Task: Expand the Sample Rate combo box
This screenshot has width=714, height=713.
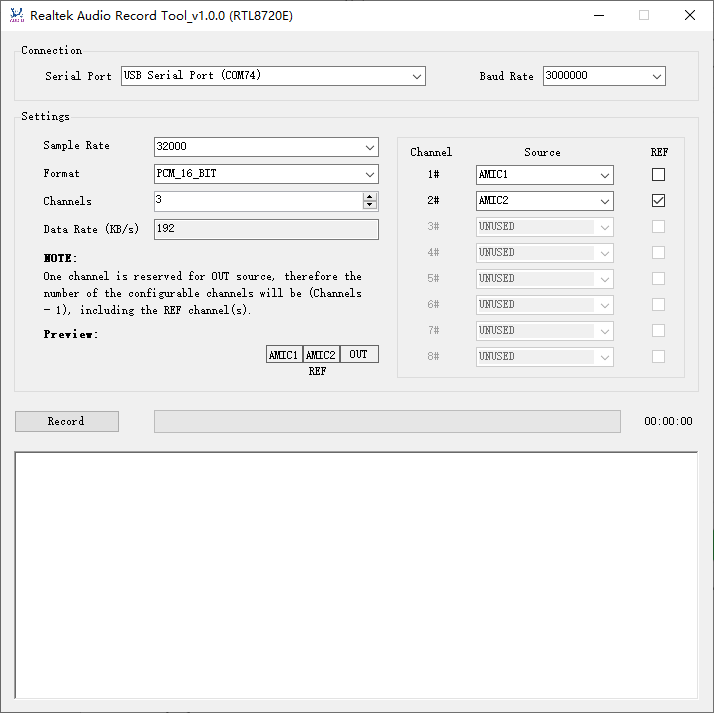Action: coord(266,147)
